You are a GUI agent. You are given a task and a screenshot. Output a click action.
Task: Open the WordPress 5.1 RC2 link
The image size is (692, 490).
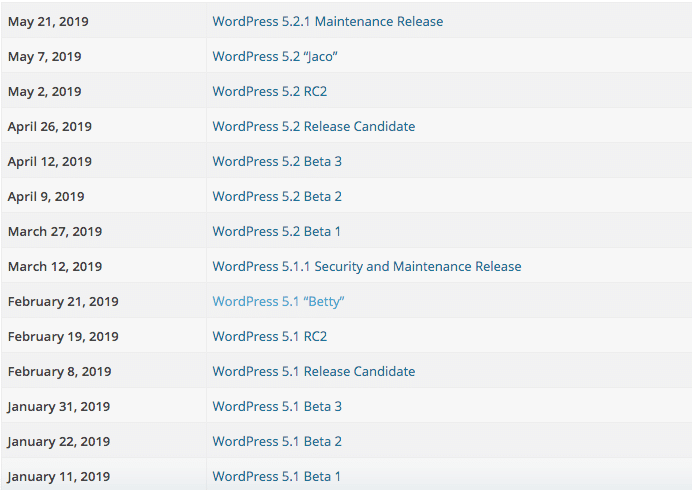(269, 336)
